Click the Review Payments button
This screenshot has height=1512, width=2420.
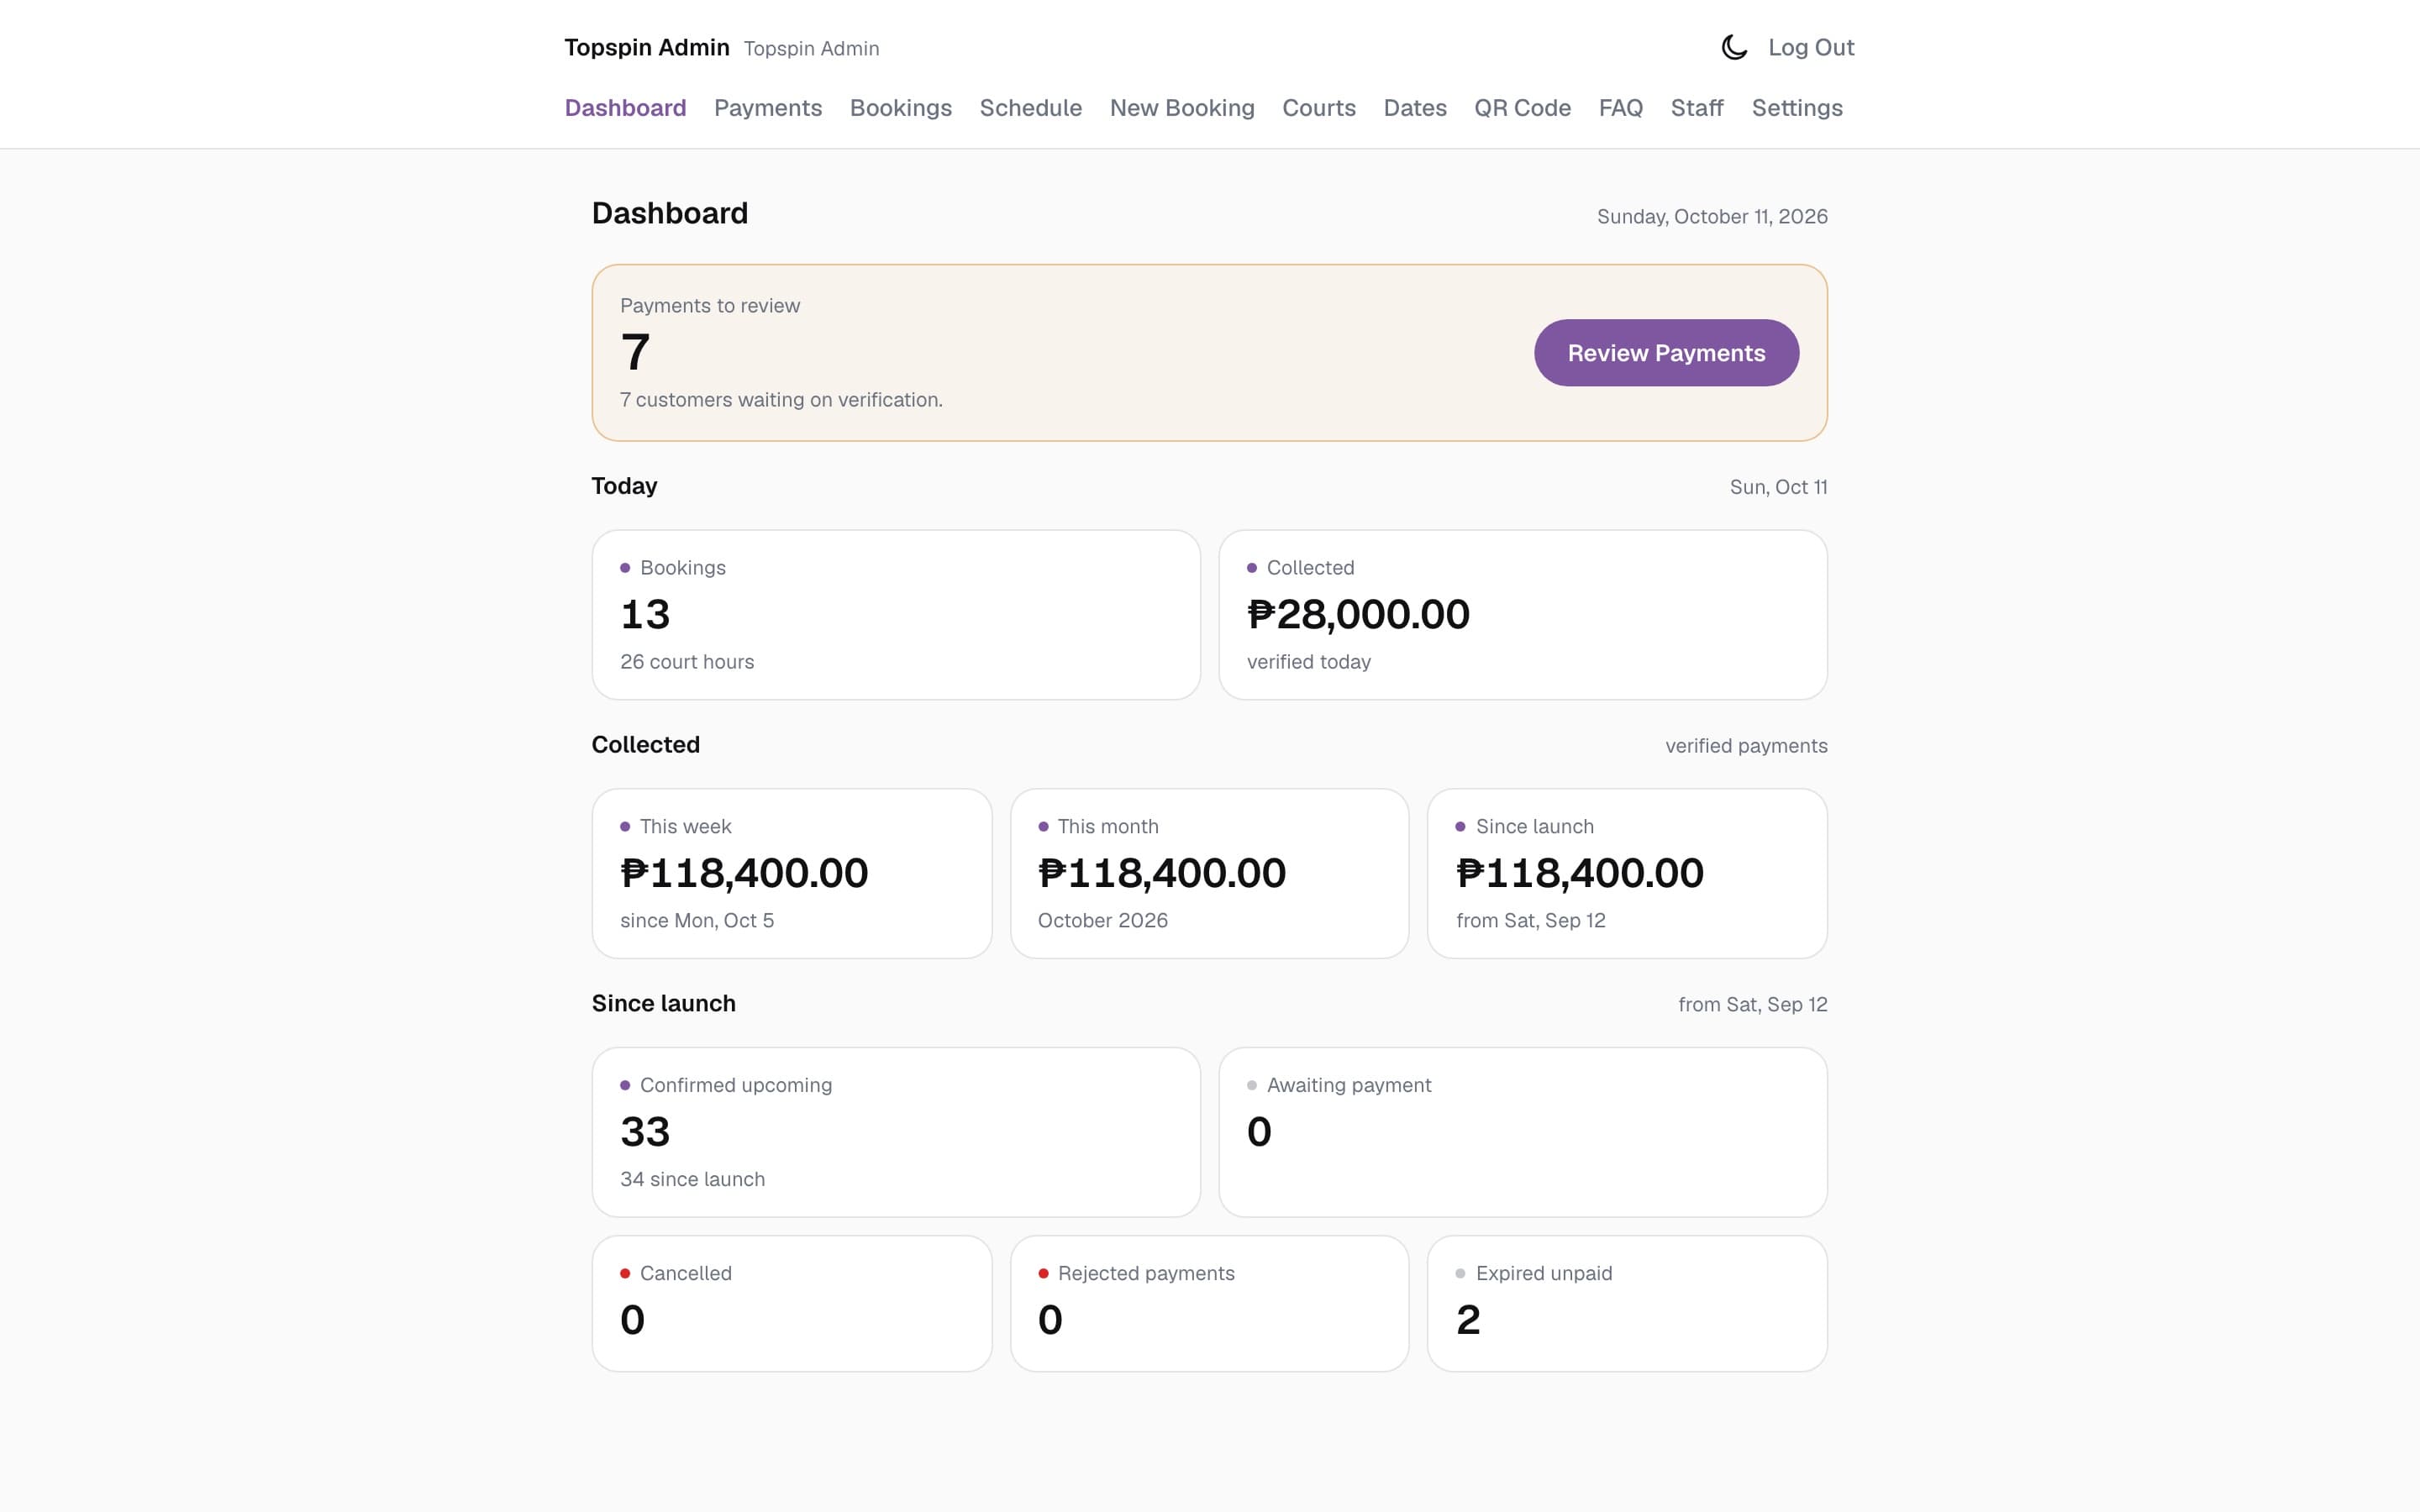(x=1666, y=353)
